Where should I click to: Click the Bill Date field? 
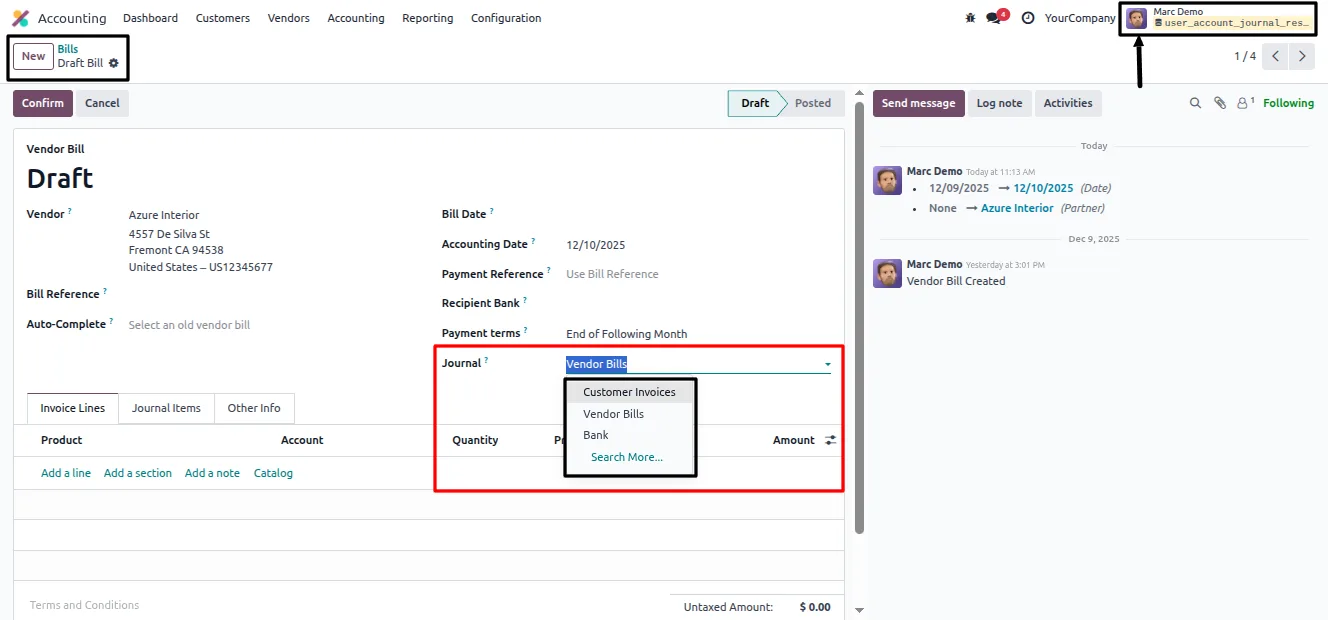pos(698,214)
